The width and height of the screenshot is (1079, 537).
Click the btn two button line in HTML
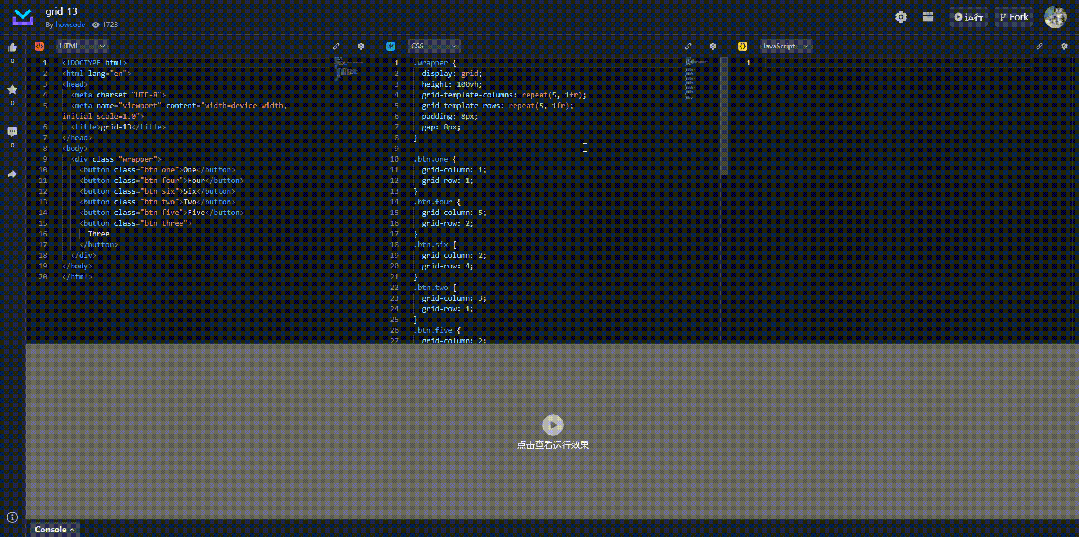(x=158, y=202)
